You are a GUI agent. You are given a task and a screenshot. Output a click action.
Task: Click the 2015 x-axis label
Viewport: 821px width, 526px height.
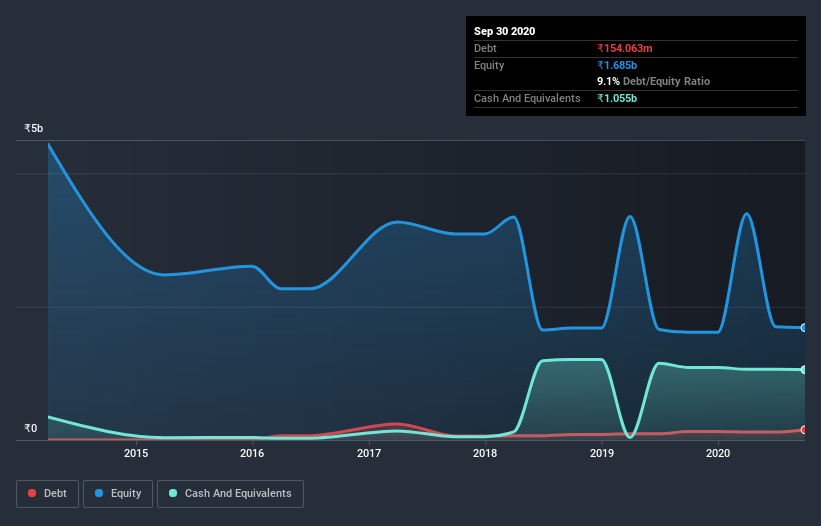coord(136,453)
